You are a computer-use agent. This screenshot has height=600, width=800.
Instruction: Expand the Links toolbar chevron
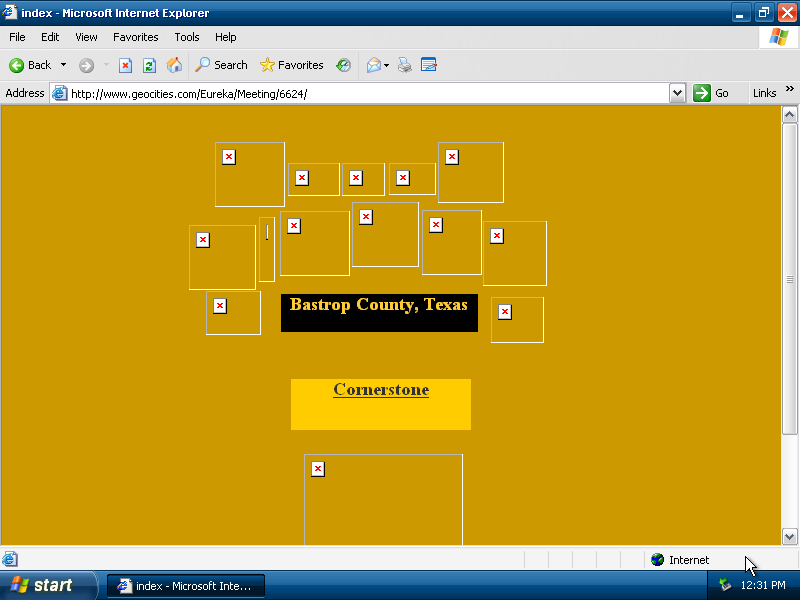pyautogui.click(x=790, y=89)
